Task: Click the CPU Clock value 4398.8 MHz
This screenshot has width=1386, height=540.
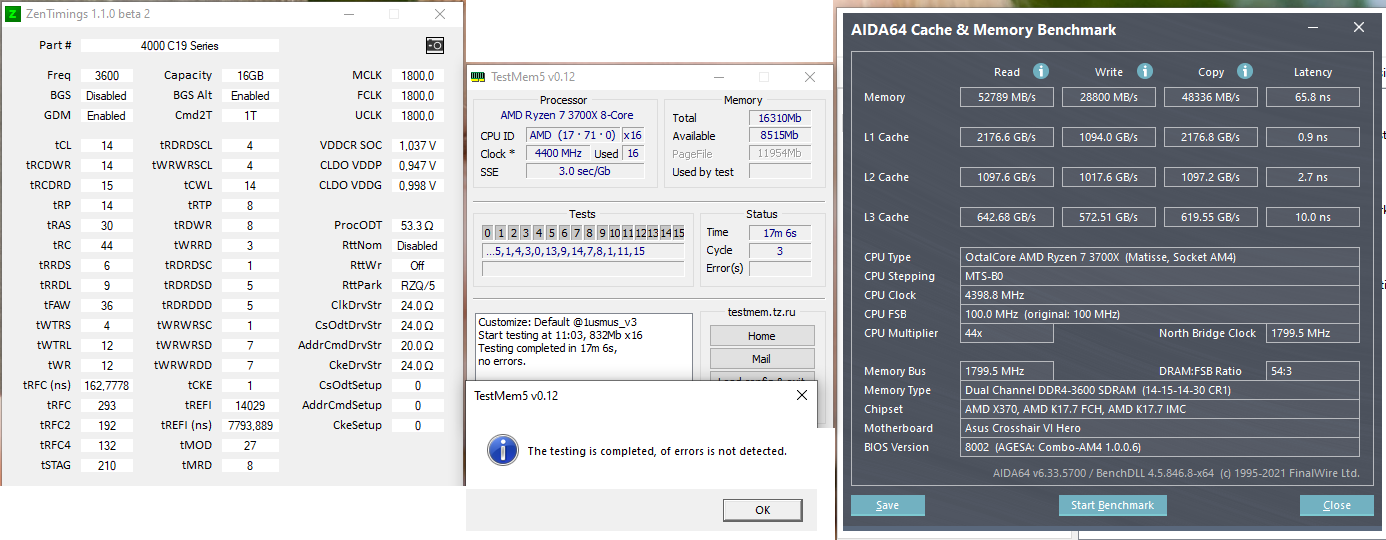Action: coord(1160,295)
